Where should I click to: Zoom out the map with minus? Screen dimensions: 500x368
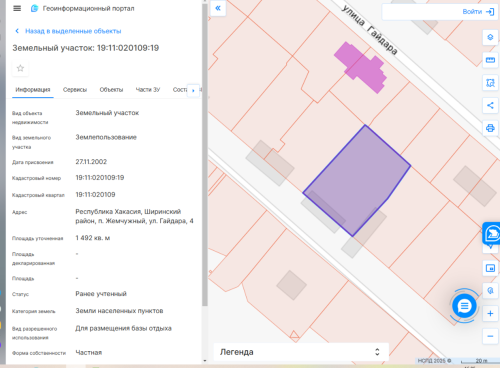pyautogui.click(x=490, y=336)
